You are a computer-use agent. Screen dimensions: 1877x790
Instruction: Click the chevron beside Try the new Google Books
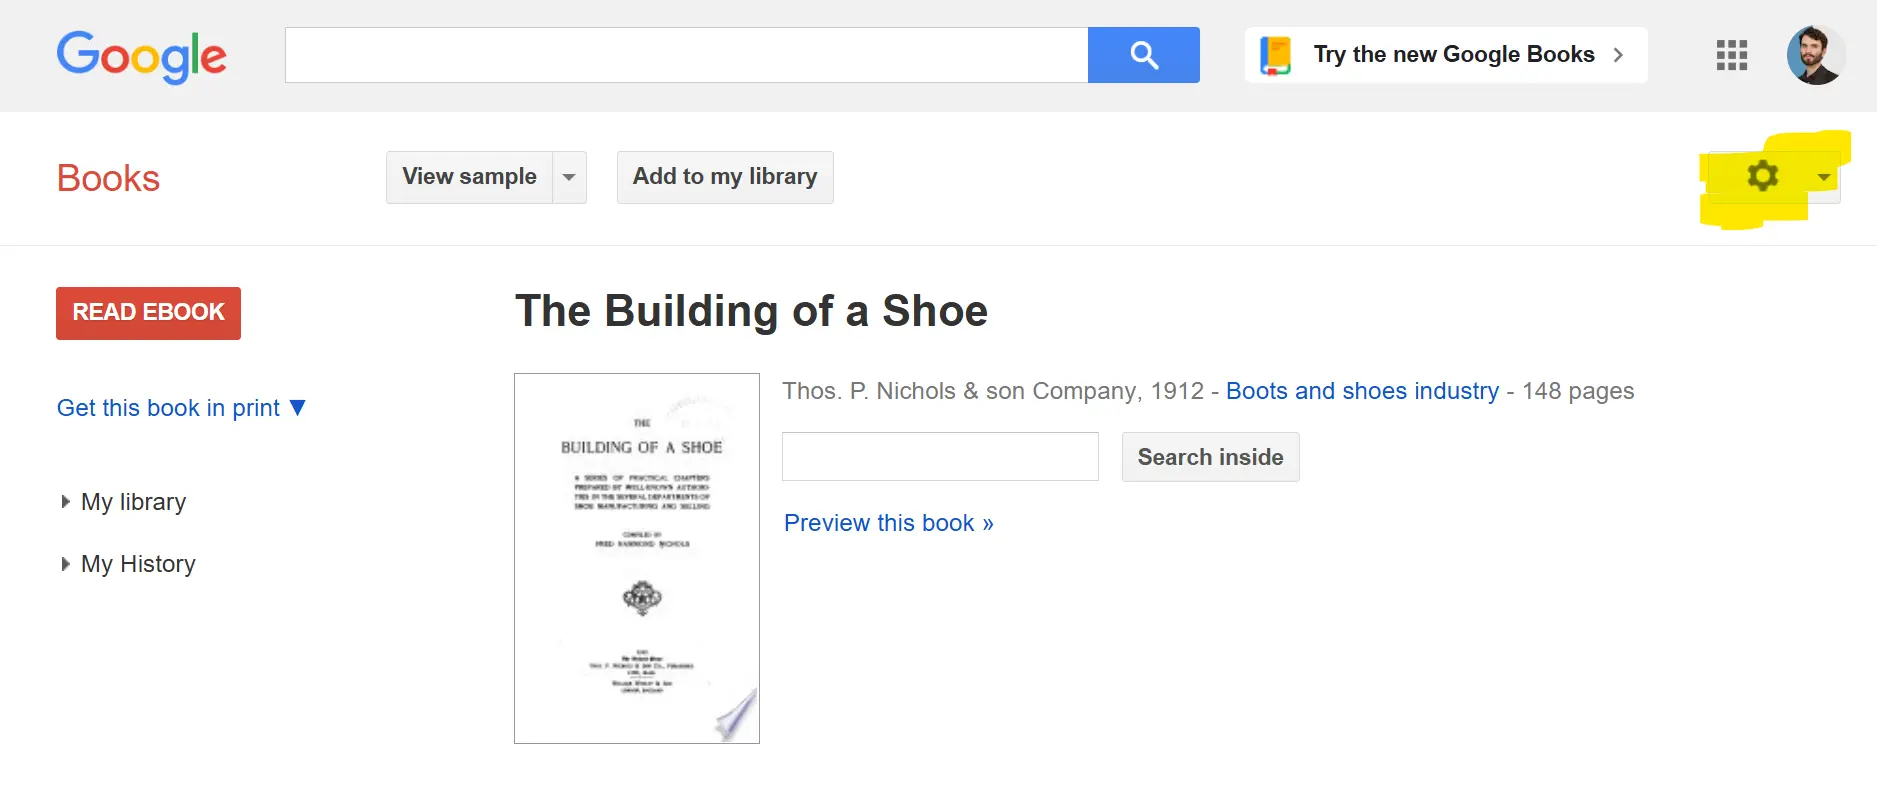pyautogui.click(x=1618, y=55)
